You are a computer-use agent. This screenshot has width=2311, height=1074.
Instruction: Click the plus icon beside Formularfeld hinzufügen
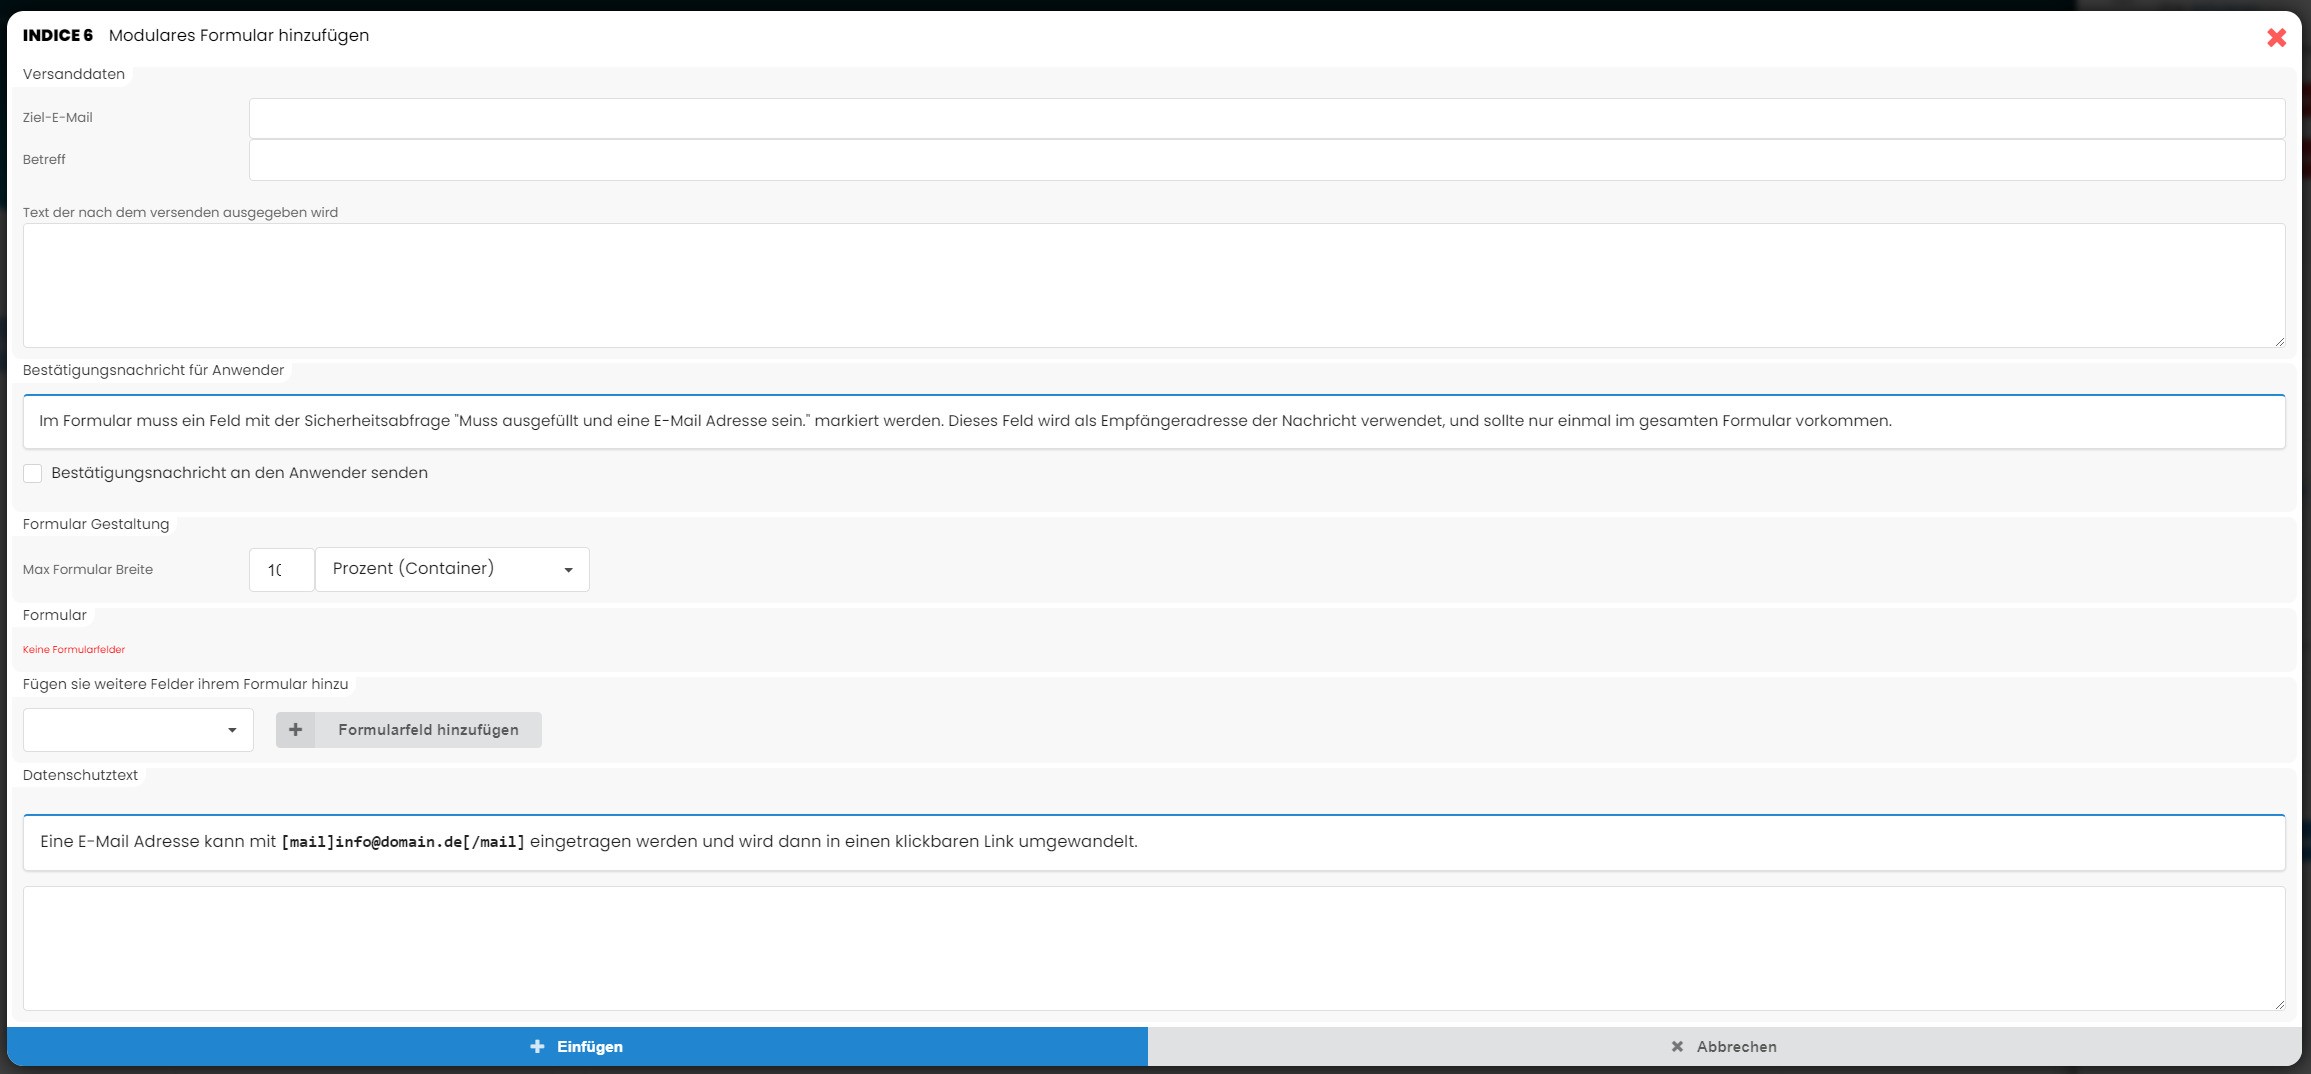[x=295, y=730]
